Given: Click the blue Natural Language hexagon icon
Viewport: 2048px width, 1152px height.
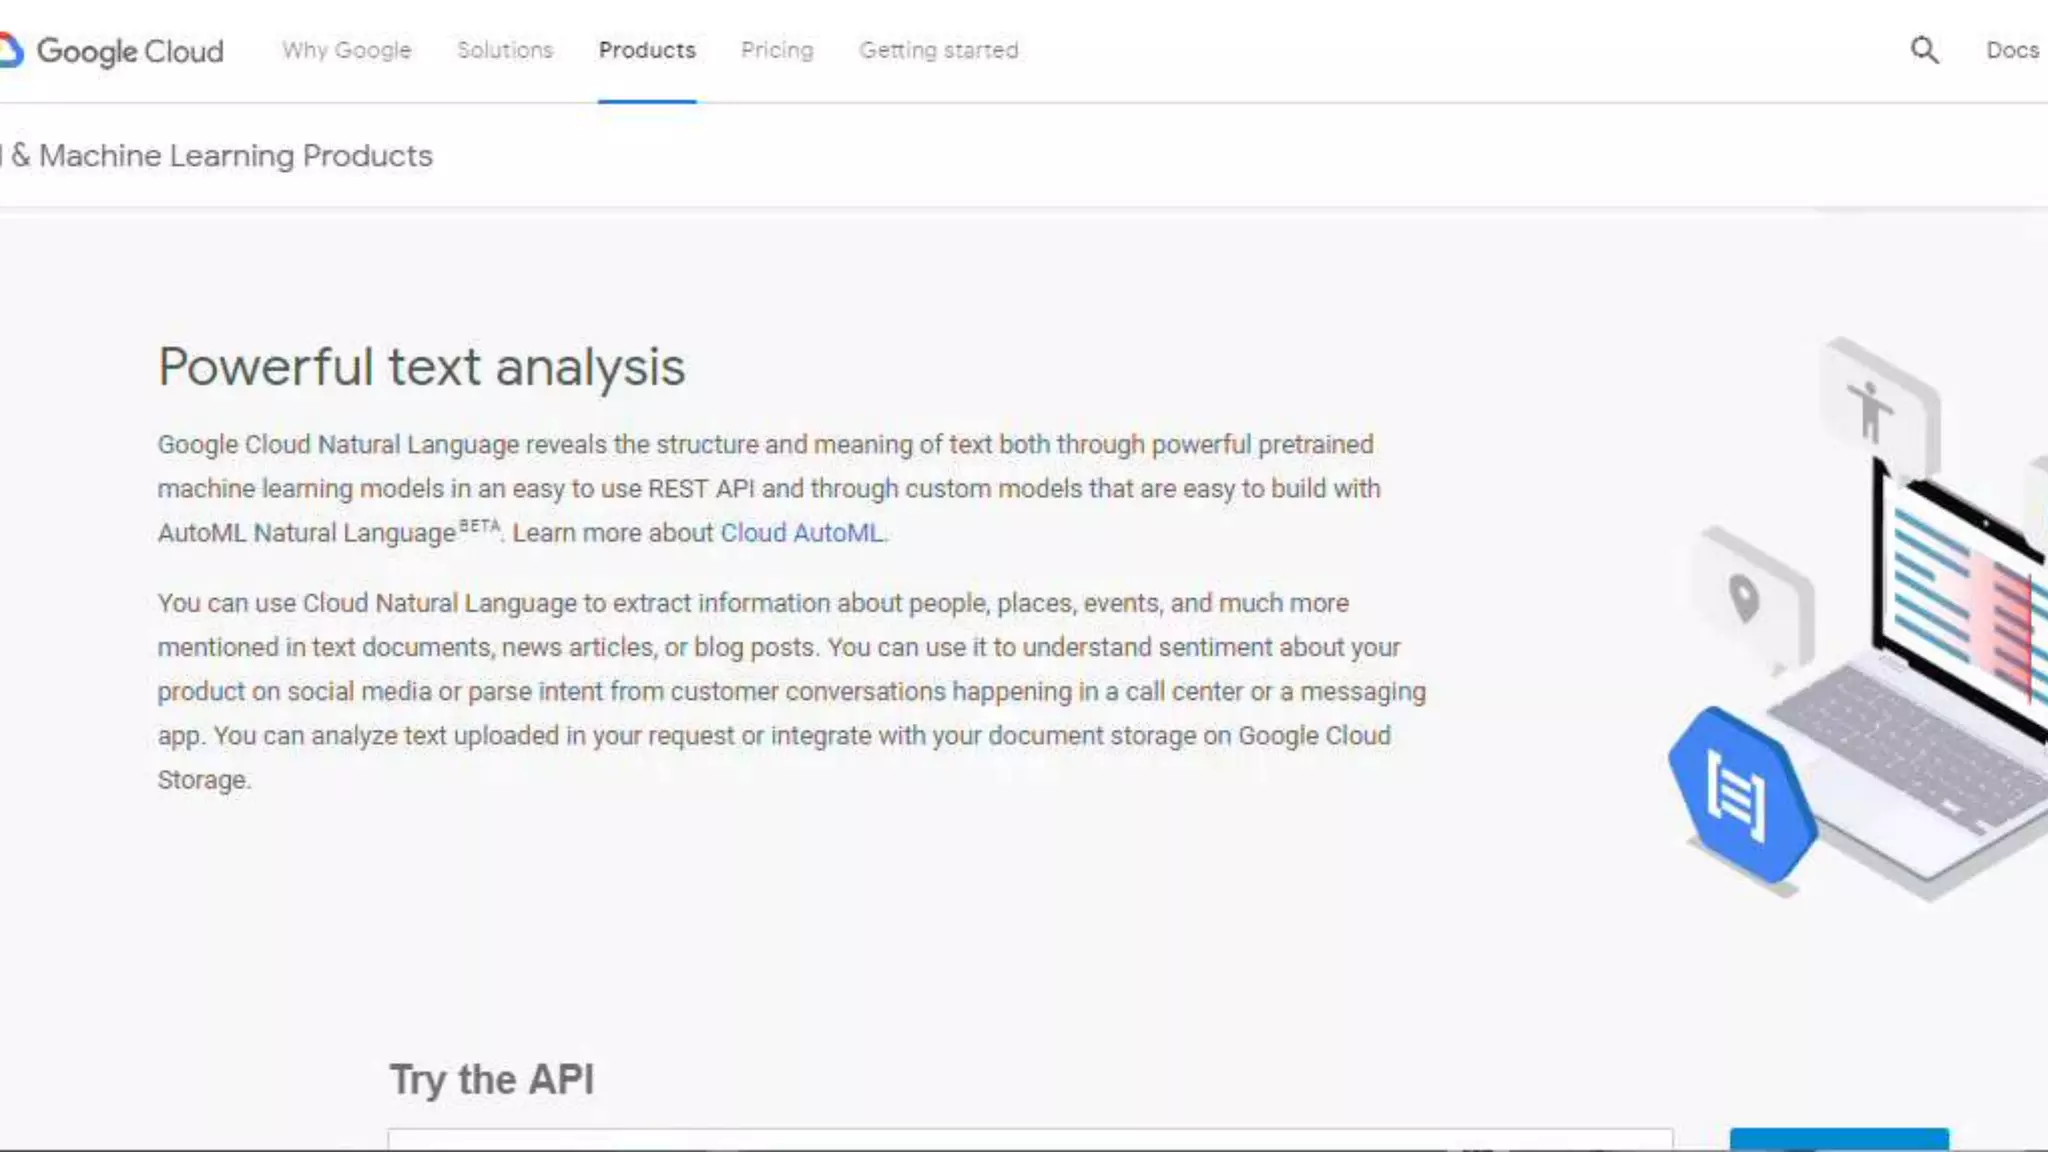Looking at the screenshot, I should point(1740,795).
